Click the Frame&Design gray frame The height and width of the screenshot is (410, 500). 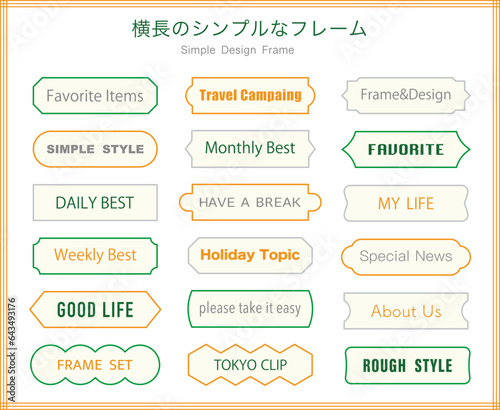[406, 96]
